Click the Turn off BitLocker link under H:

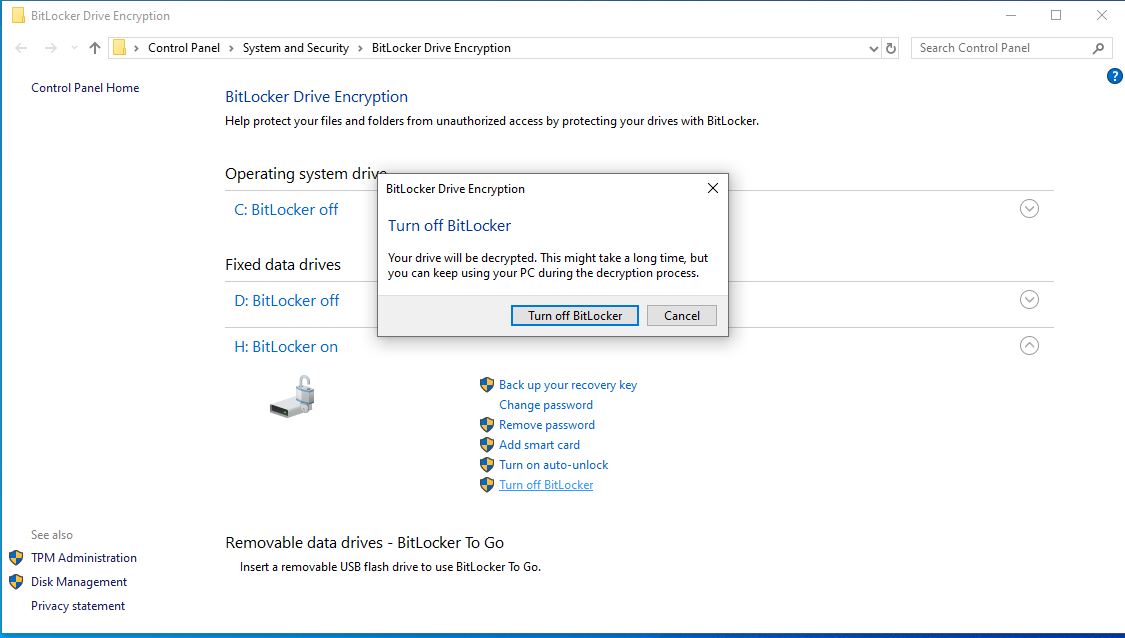pos(546,485)
